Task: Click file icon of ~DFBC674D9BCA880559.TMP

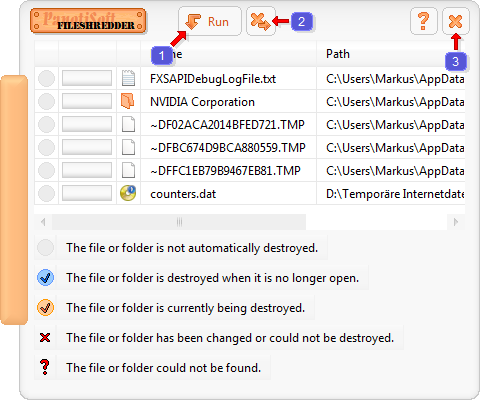Action: (x=128, y=147)
